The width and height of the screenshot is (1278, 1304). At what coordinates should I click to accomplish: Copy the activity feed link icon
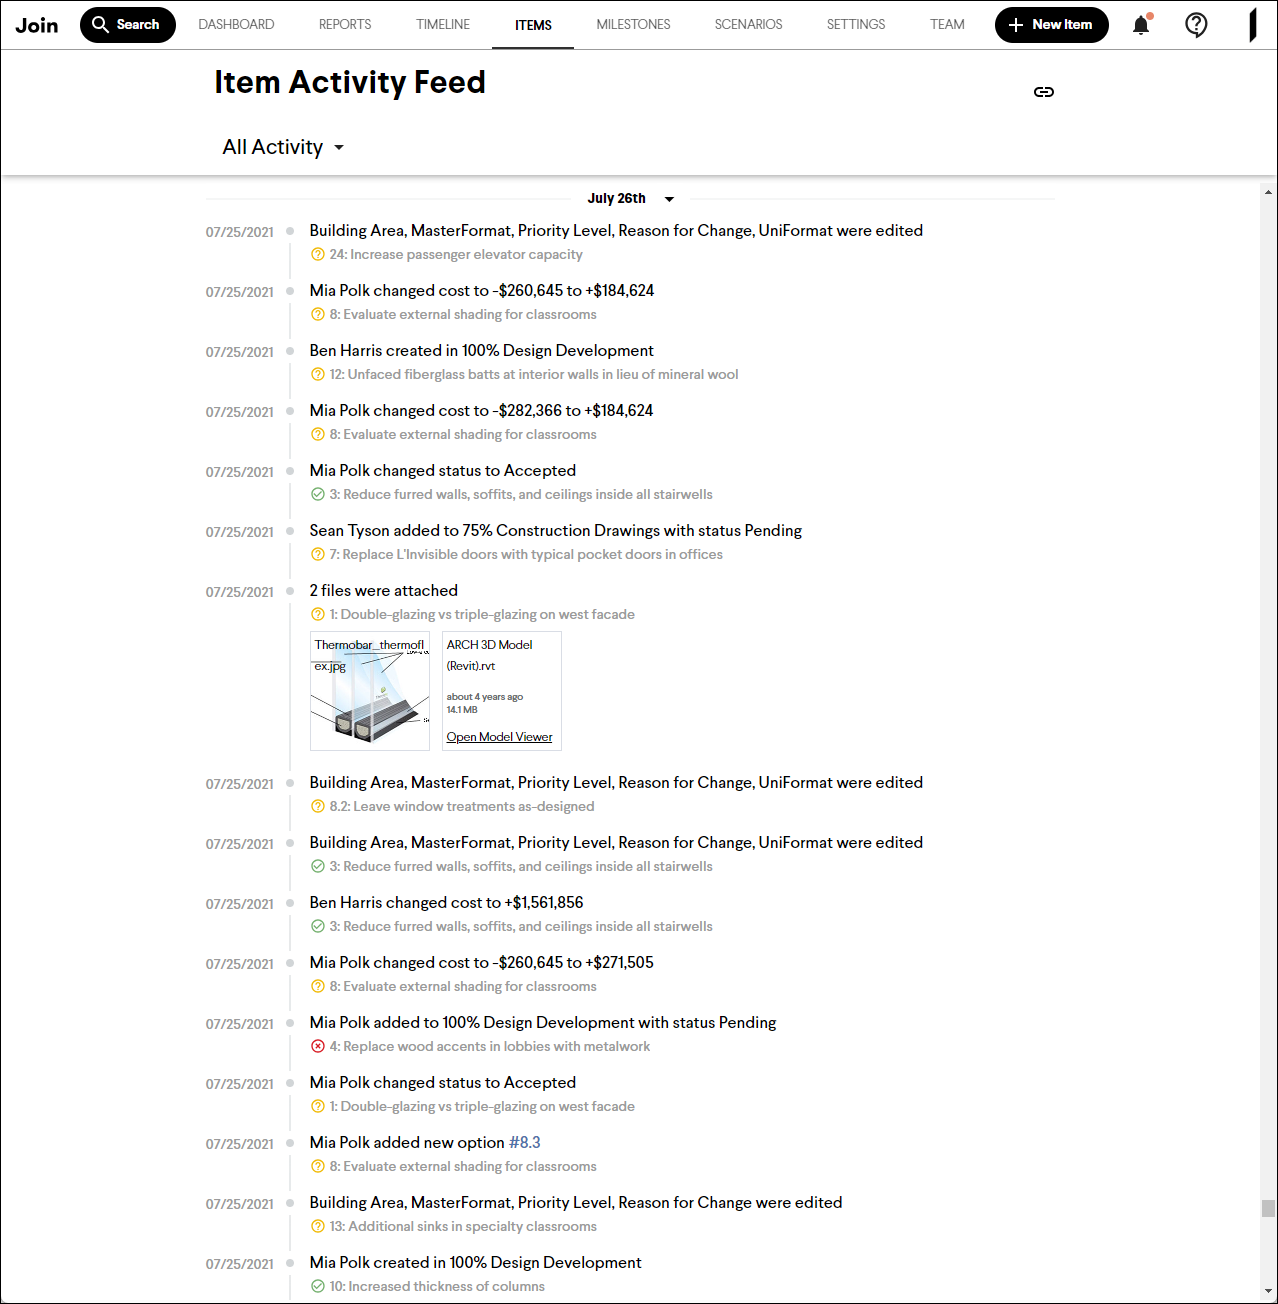click(1044, 91)
